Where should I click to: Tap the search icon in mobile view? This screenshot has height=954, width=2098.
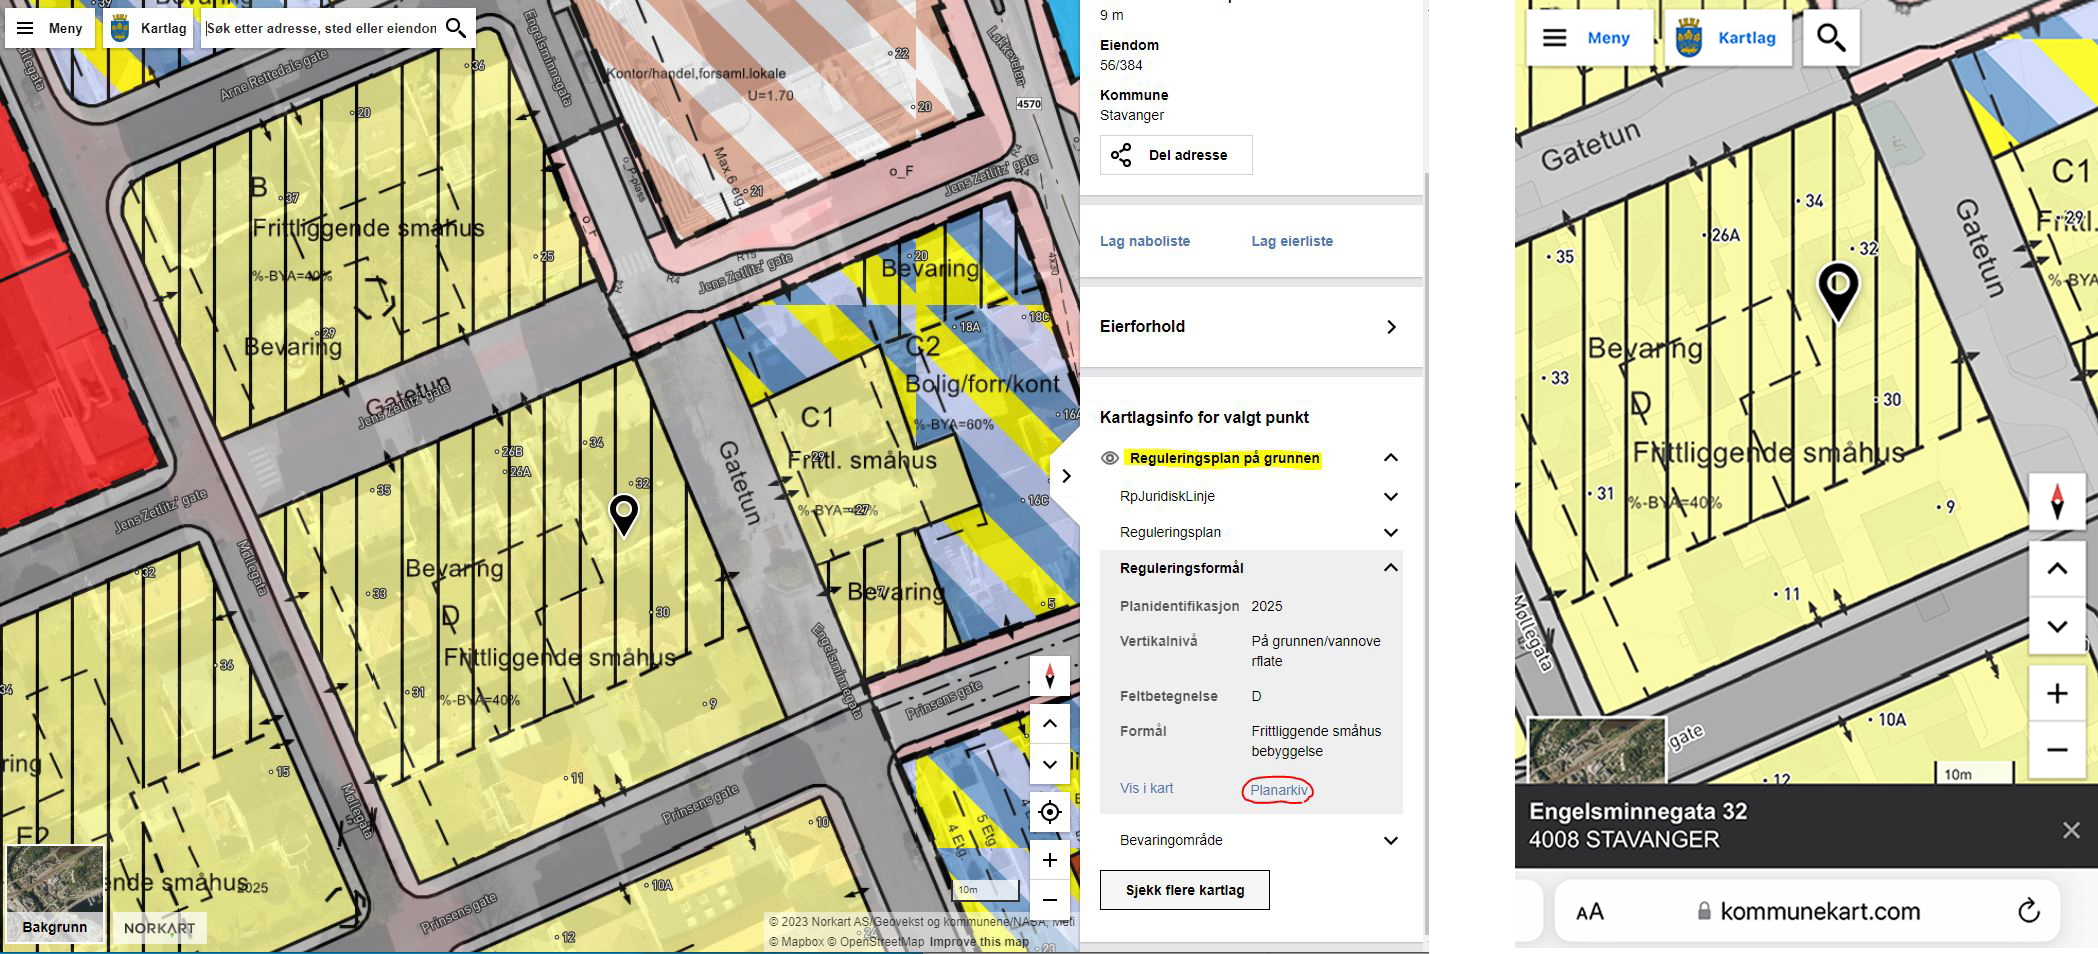[1832, 38]
